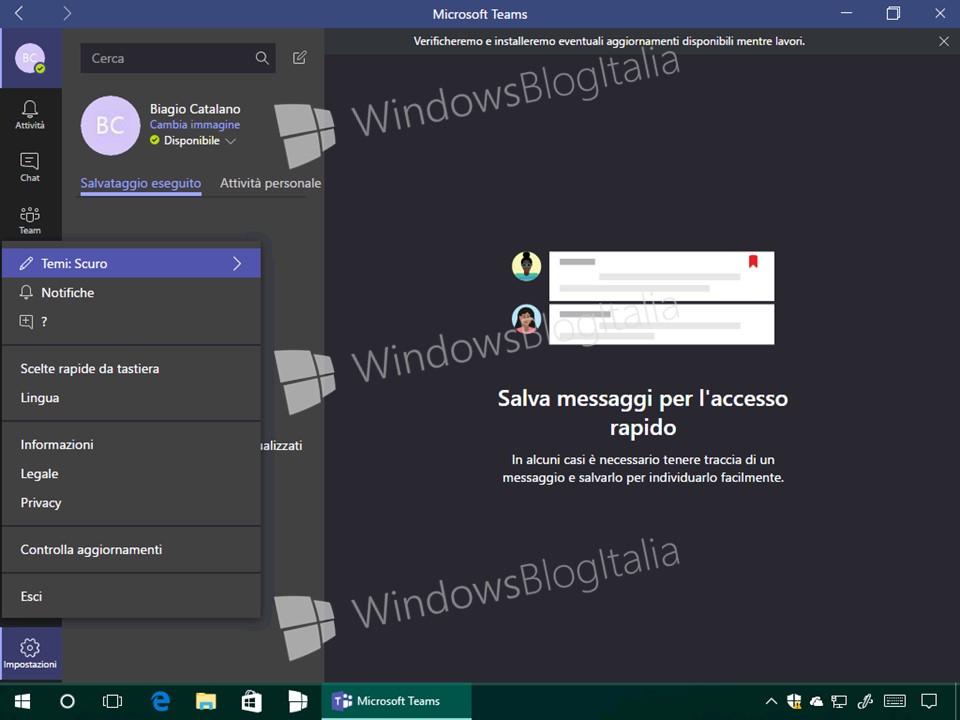The image size is (960, 720).
Task: Open Cortana from the taskbar
Action: [x=67, y=702]
